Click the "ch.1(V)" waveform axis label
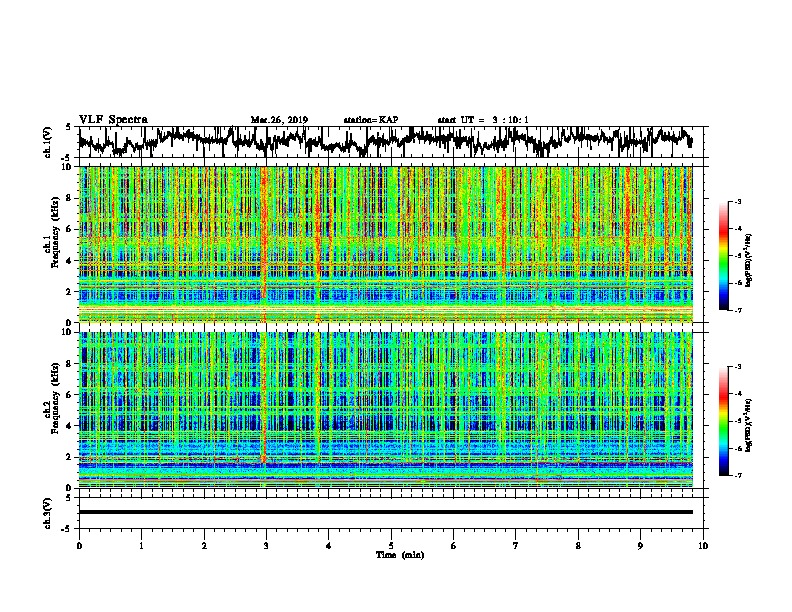The width and height of the screenshot is (792, 612). click(x=48, y=142)
